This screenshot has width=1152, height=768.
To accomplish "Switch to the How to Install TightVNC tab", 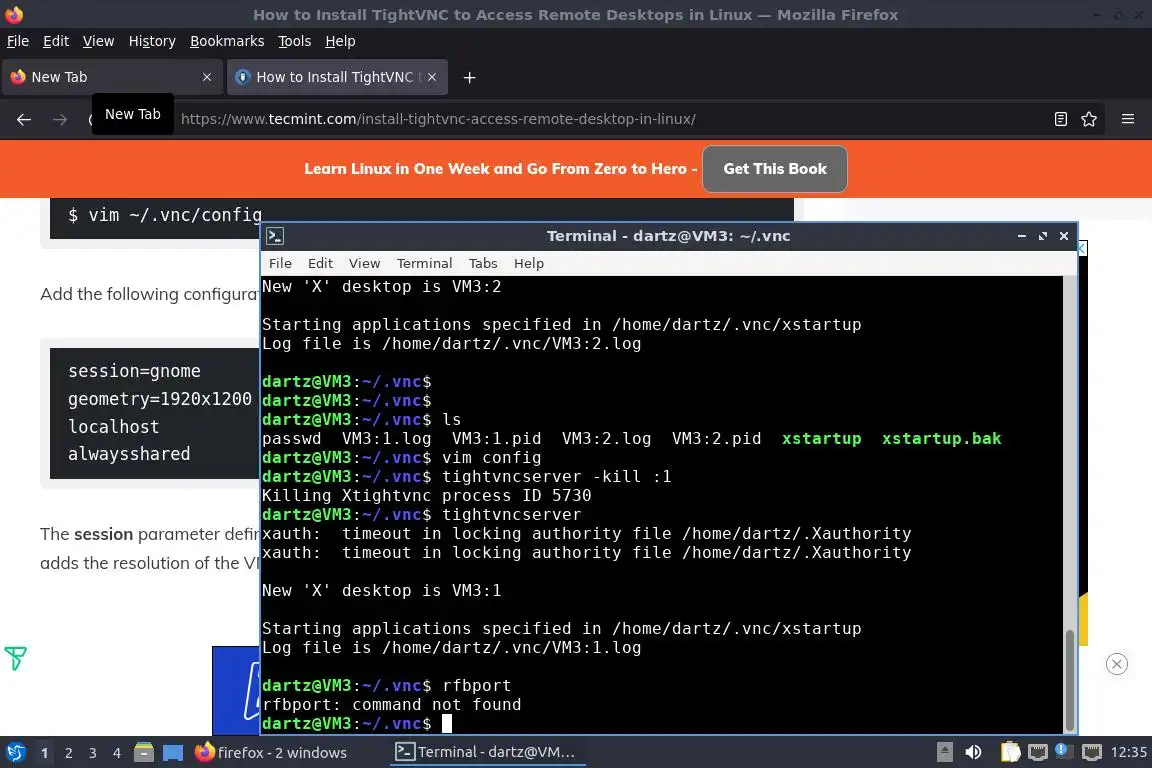I will click(337, 77).
